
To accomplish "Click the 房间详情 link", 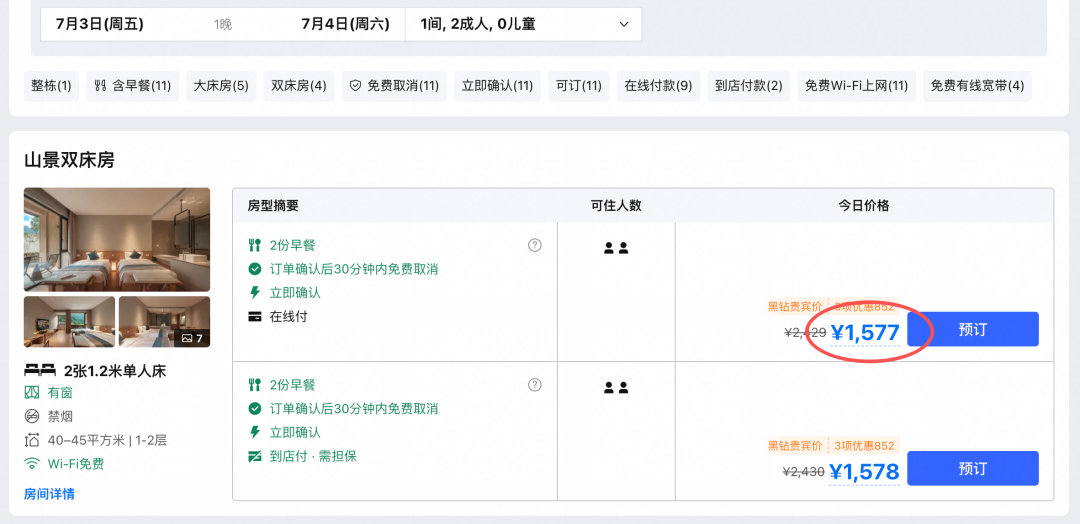I will click(x=50, y=494).
